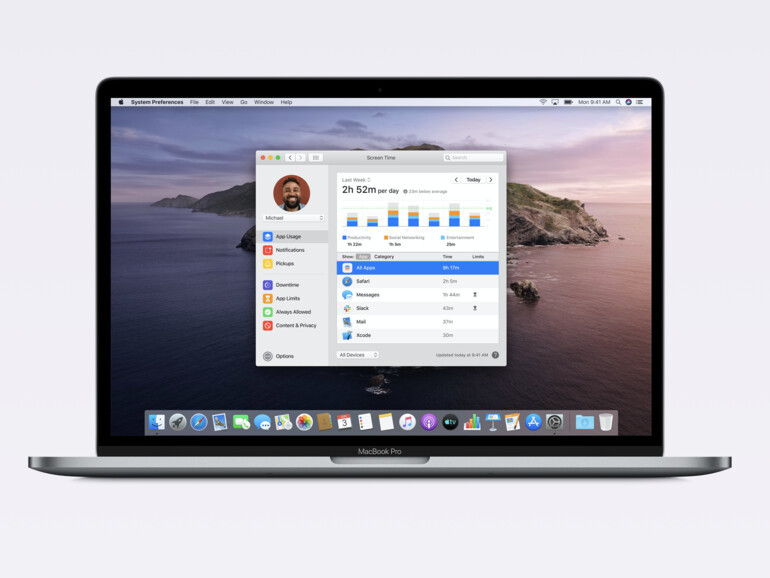Click the Time column header
The height and width of the screenshot is (578, 770).
pos(447,257)
